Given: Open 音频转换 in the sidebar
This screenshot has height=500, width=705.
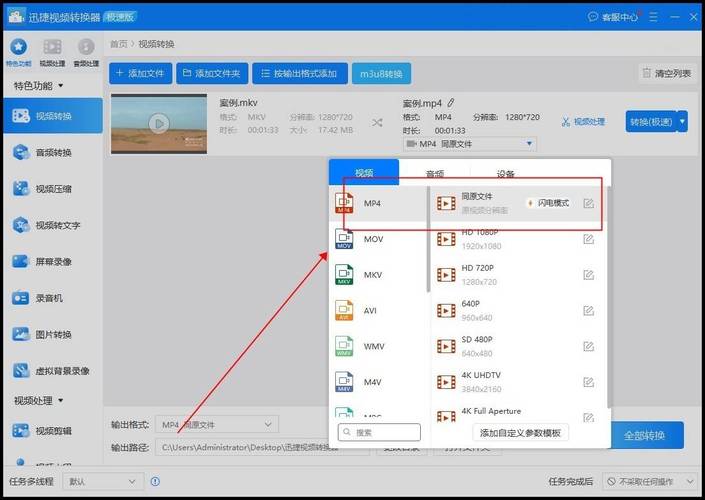Looking at the screenshot, I should [53, 152].
